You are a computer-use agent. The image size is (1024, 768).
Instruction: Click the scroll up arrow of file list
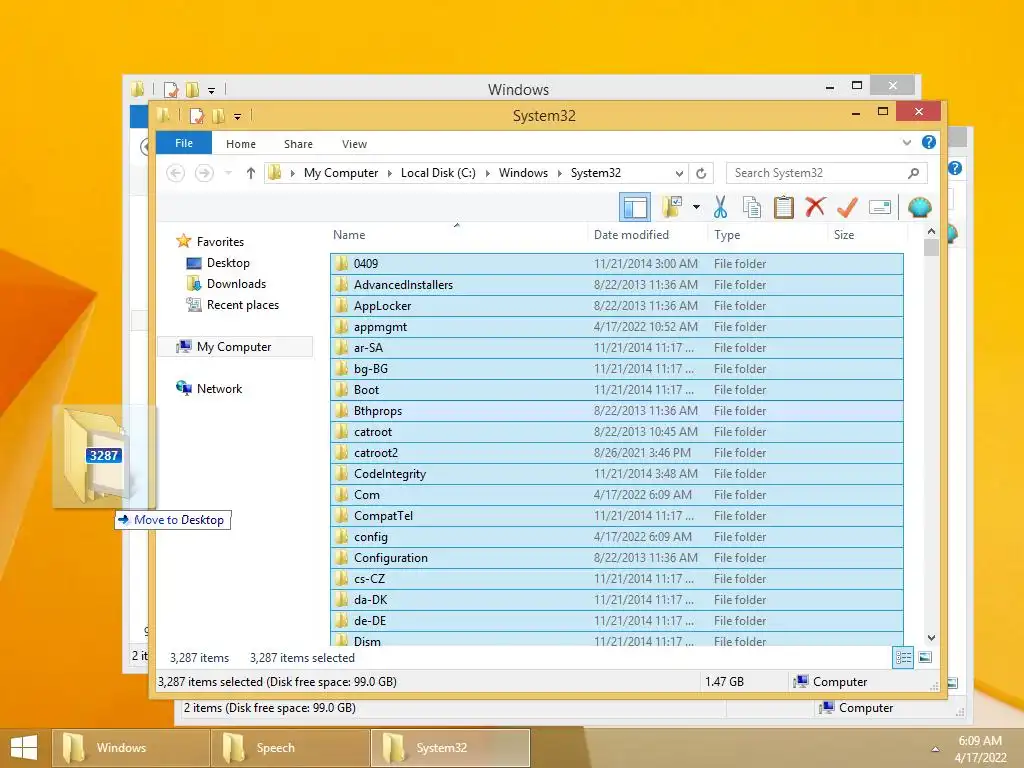[x=931, y=232]
